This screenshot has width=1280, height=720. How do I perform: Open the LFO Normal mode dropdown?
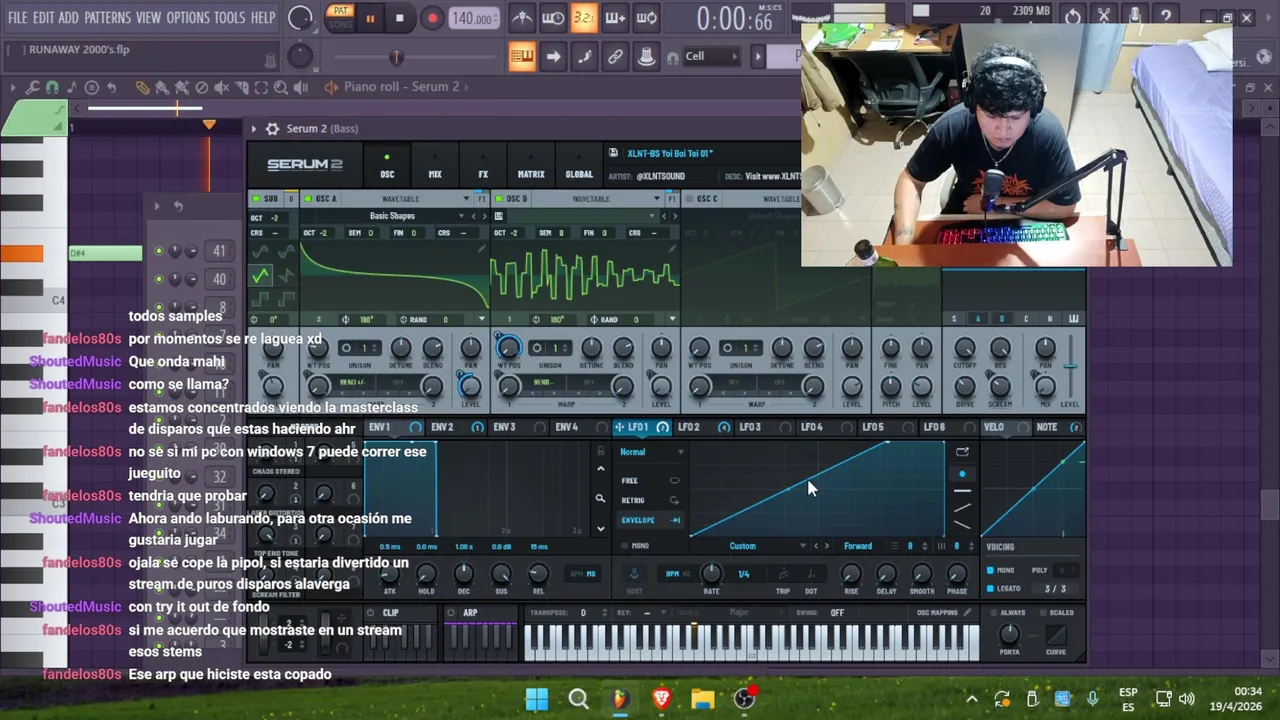tap(651, 452)
